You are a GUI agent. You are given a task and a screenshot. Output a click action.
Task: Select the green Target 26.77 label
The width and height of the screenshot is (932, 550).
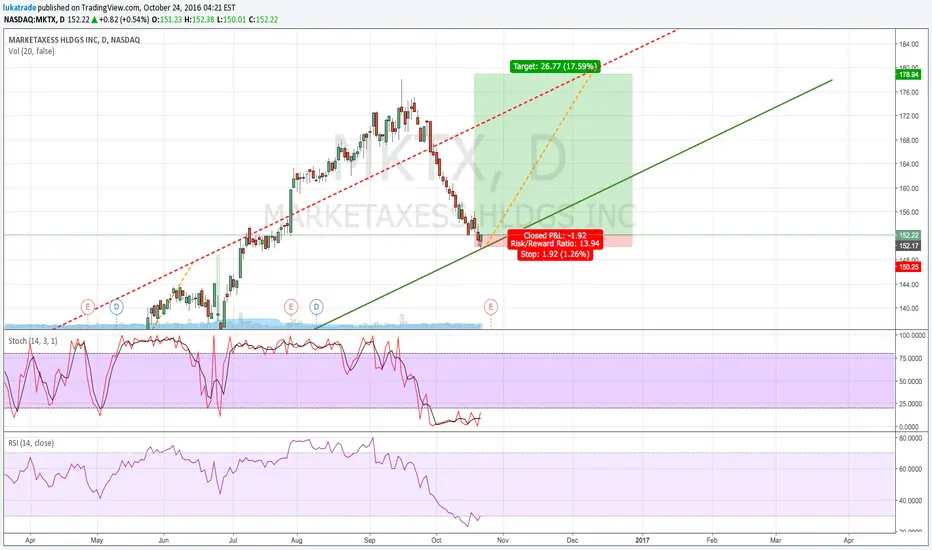pyautogui.click(x=555, y=67)
